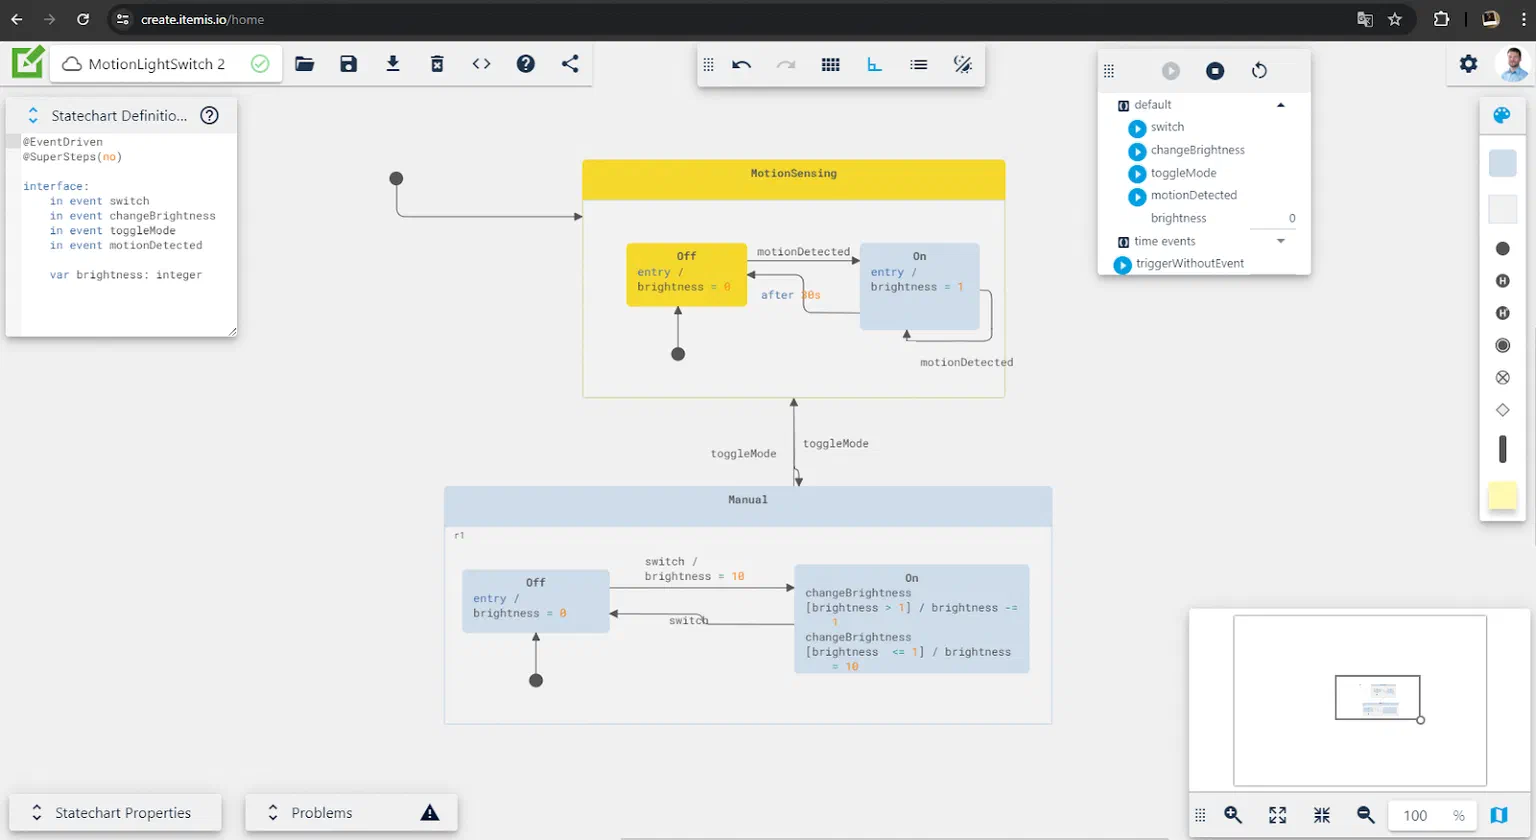Zoom in on the diagram
This screenshot has width=1536, height=840.
[1233, 815]
